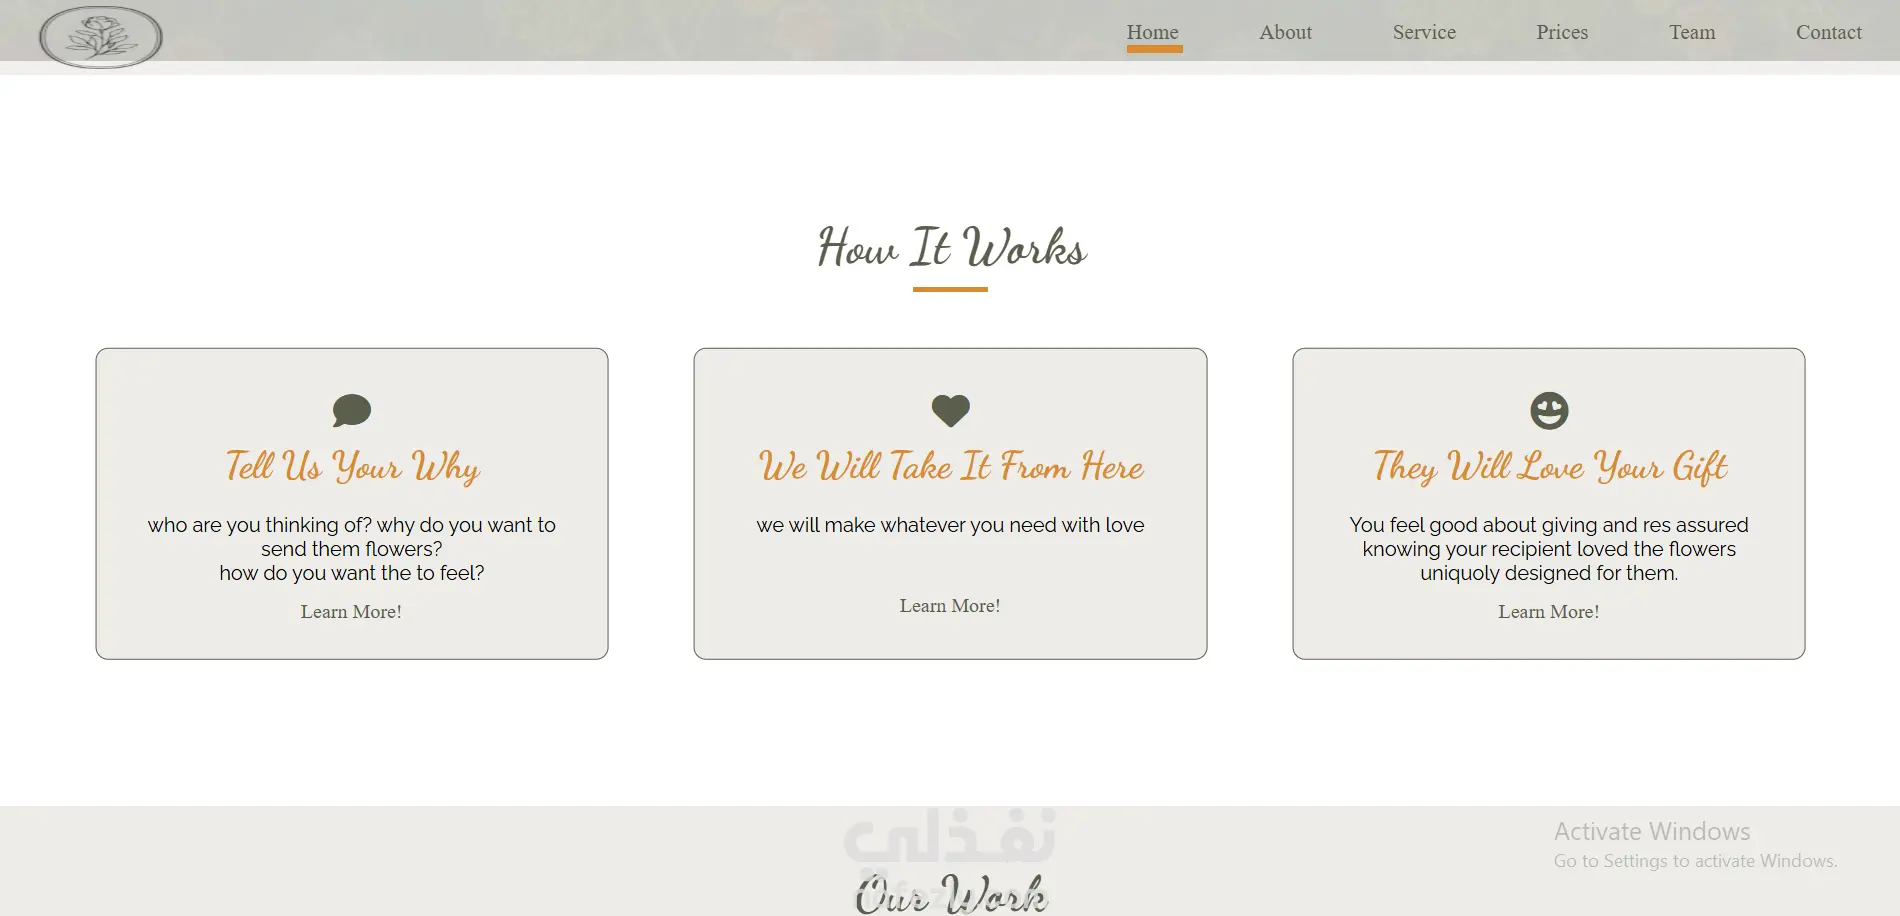Click the speech bubble icon
The width and height of the screenshot is (1900, 916).
pyautogui.click(x=352, y=410)
